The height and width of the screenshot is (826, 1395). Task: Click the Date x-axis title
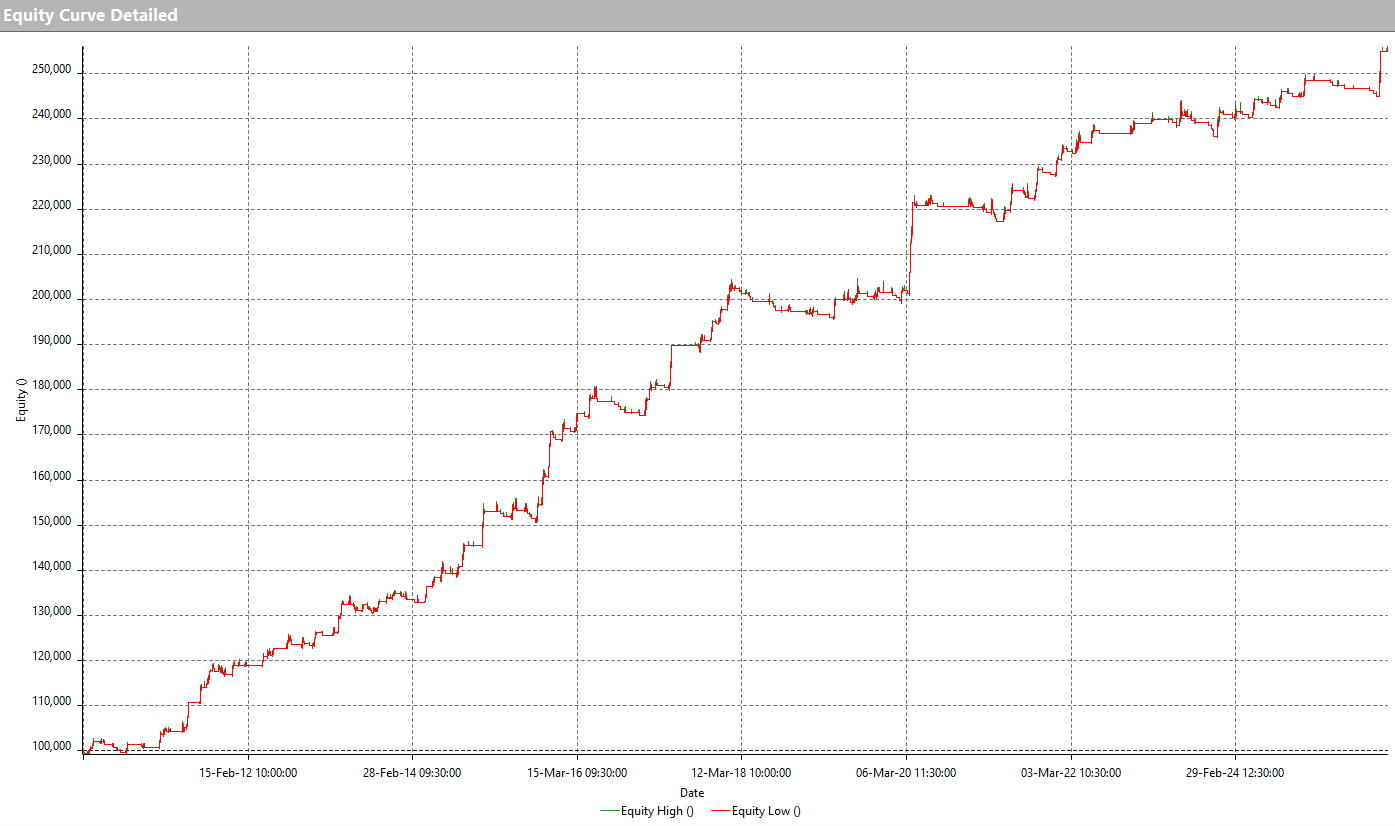tap(692, 793)
